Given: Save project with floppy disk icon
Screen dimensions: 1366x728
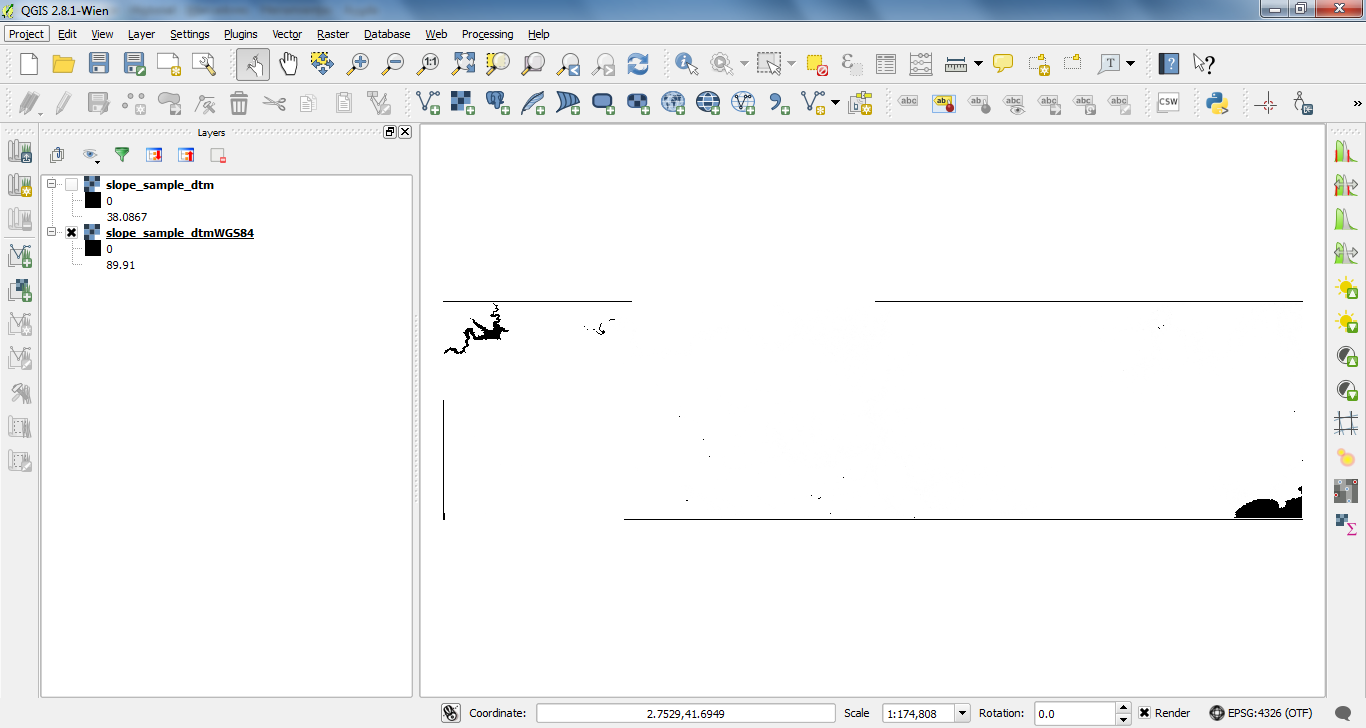Looking at the screenshot, I should [x=99, y=64].
